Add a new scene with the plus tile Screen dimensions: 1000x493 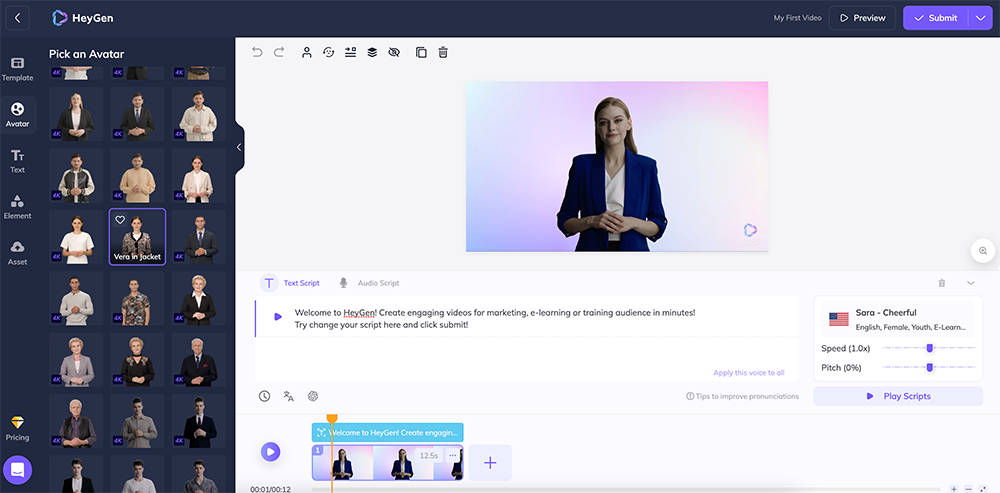coord(490,463)
